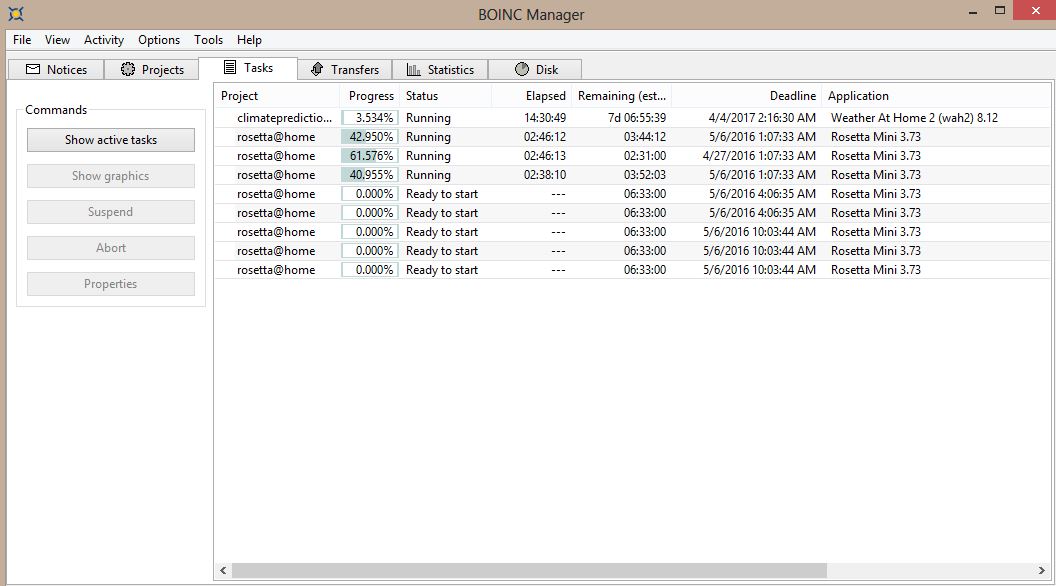Click the Running status at 61.576% progress
Image resolution: width=1056 pixels, height=586 pixels.
point(428,156)
